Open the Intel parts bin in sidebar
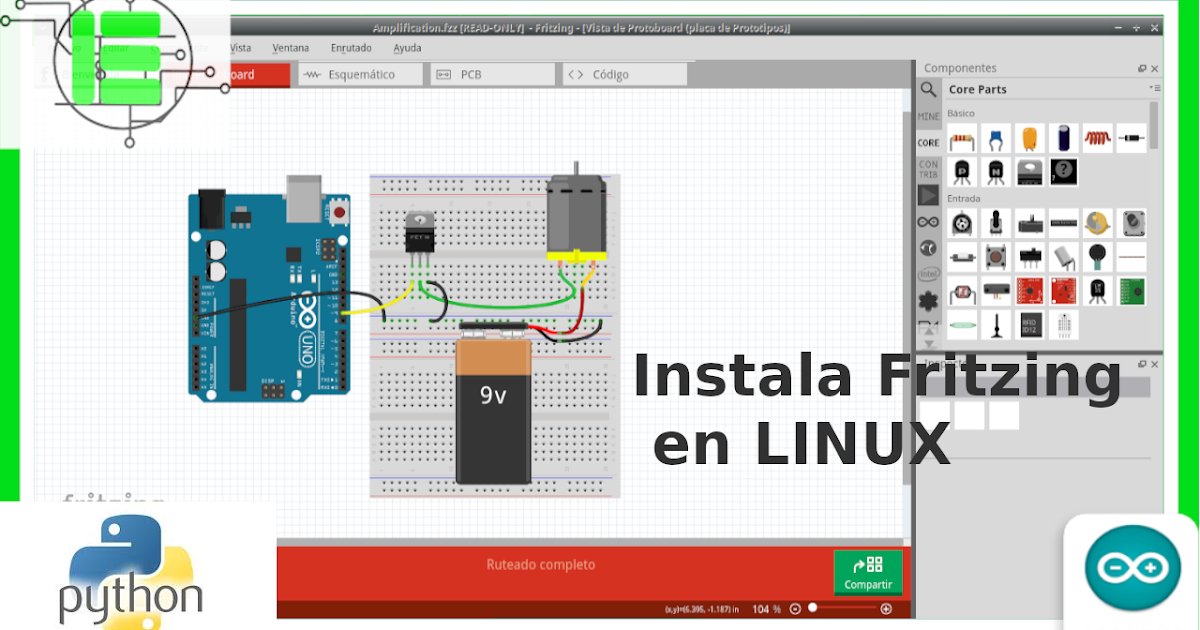The width and height of the screenshot is (1200, 630). (927, 273)
